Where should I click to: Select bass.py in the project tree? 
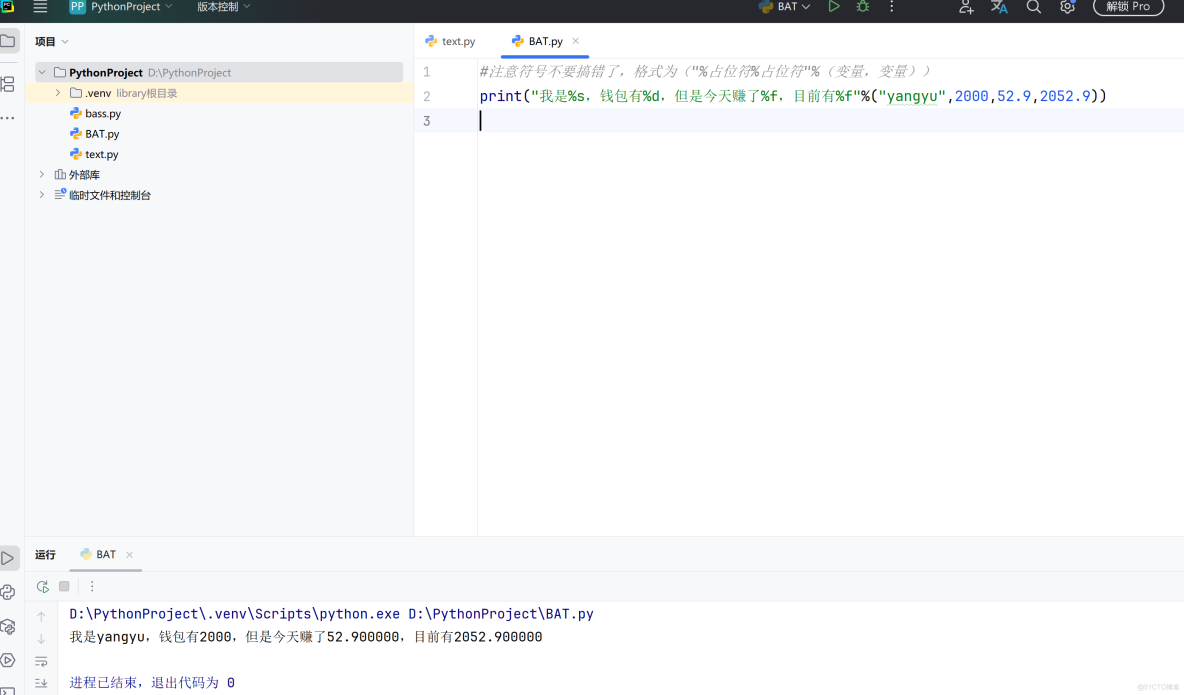pyautogui.click(x=103, y=113)
